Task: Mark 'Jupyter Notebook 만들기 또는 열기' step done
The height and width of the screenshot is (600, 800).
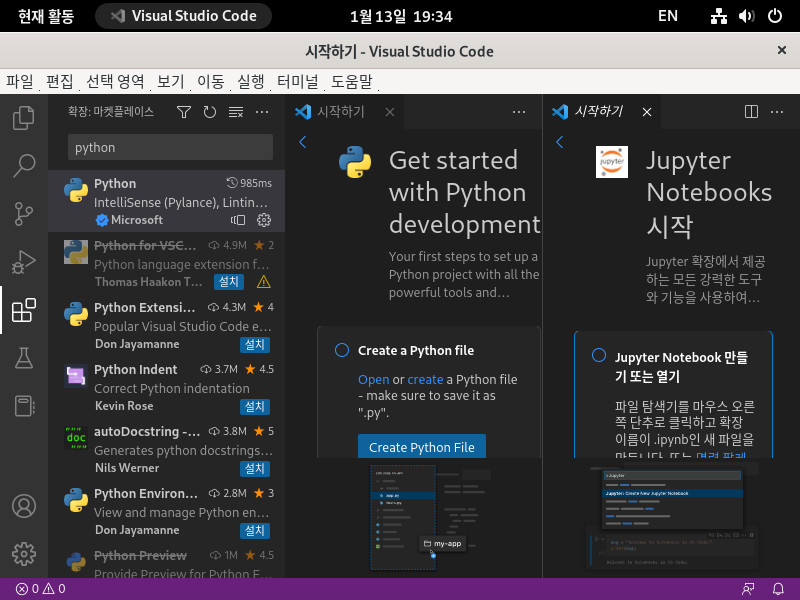Action: coord(599,355)
